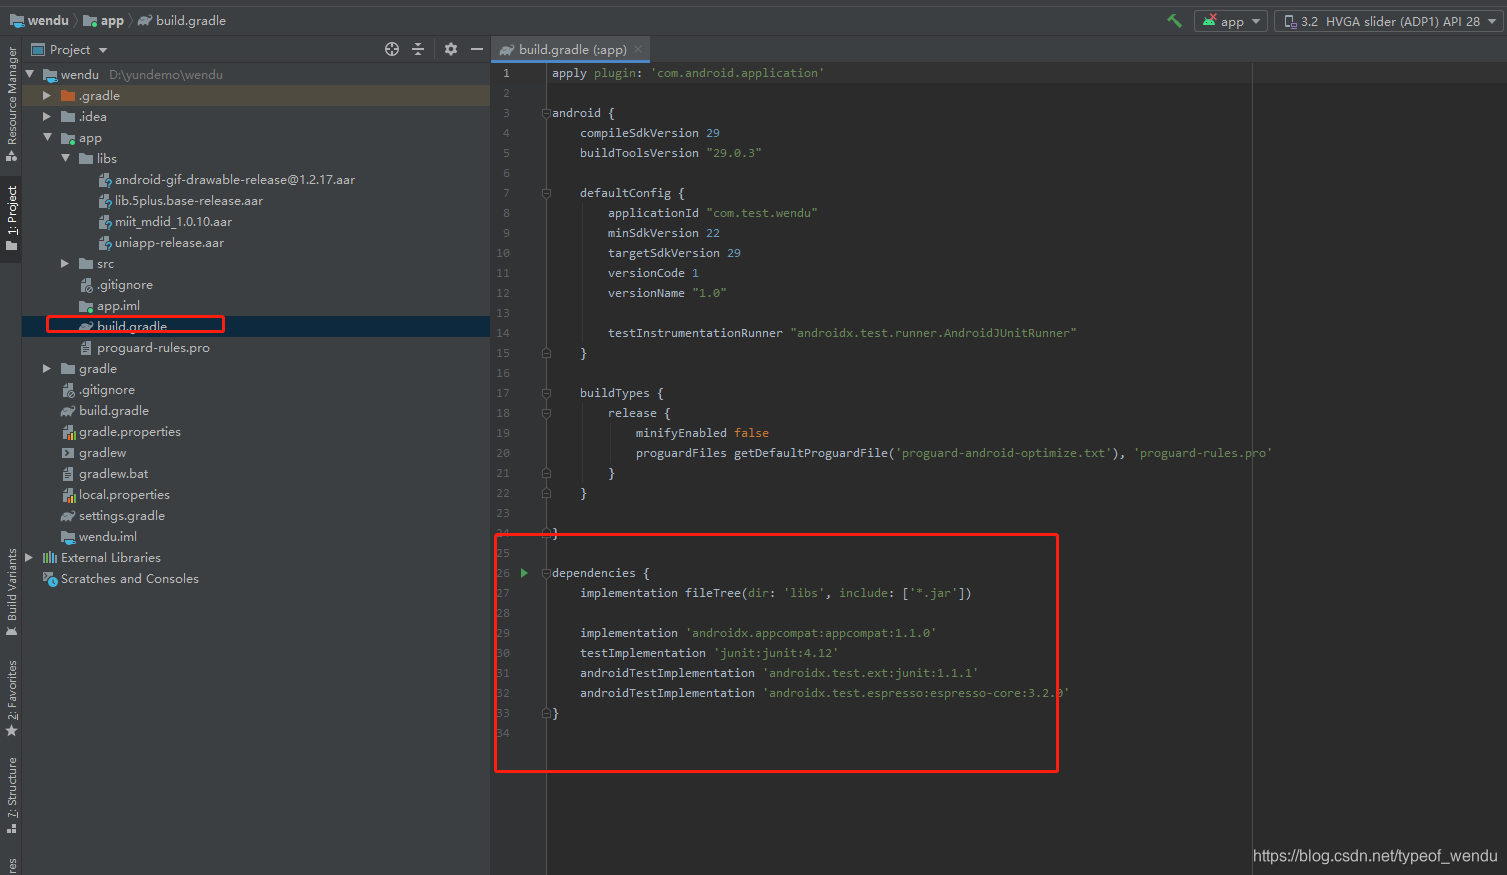1507x875 pixels.
Task: Click the app module folder icon
Action: (x=68, y=138)
